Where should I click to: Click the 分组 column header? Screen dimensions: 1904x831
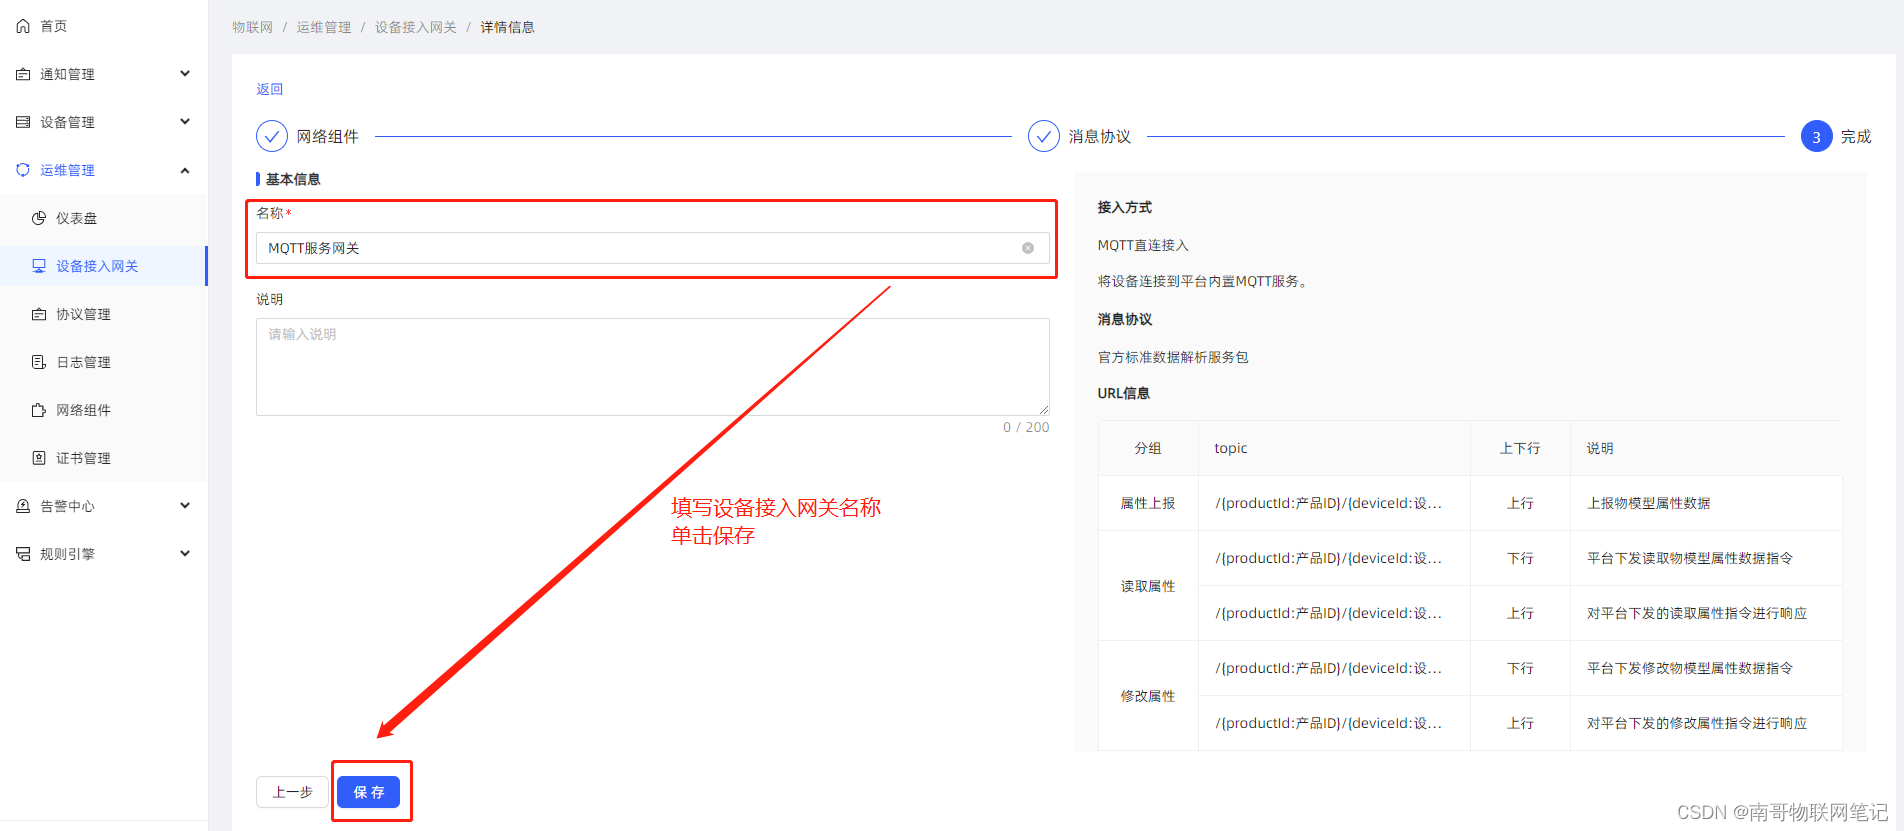1148,448
